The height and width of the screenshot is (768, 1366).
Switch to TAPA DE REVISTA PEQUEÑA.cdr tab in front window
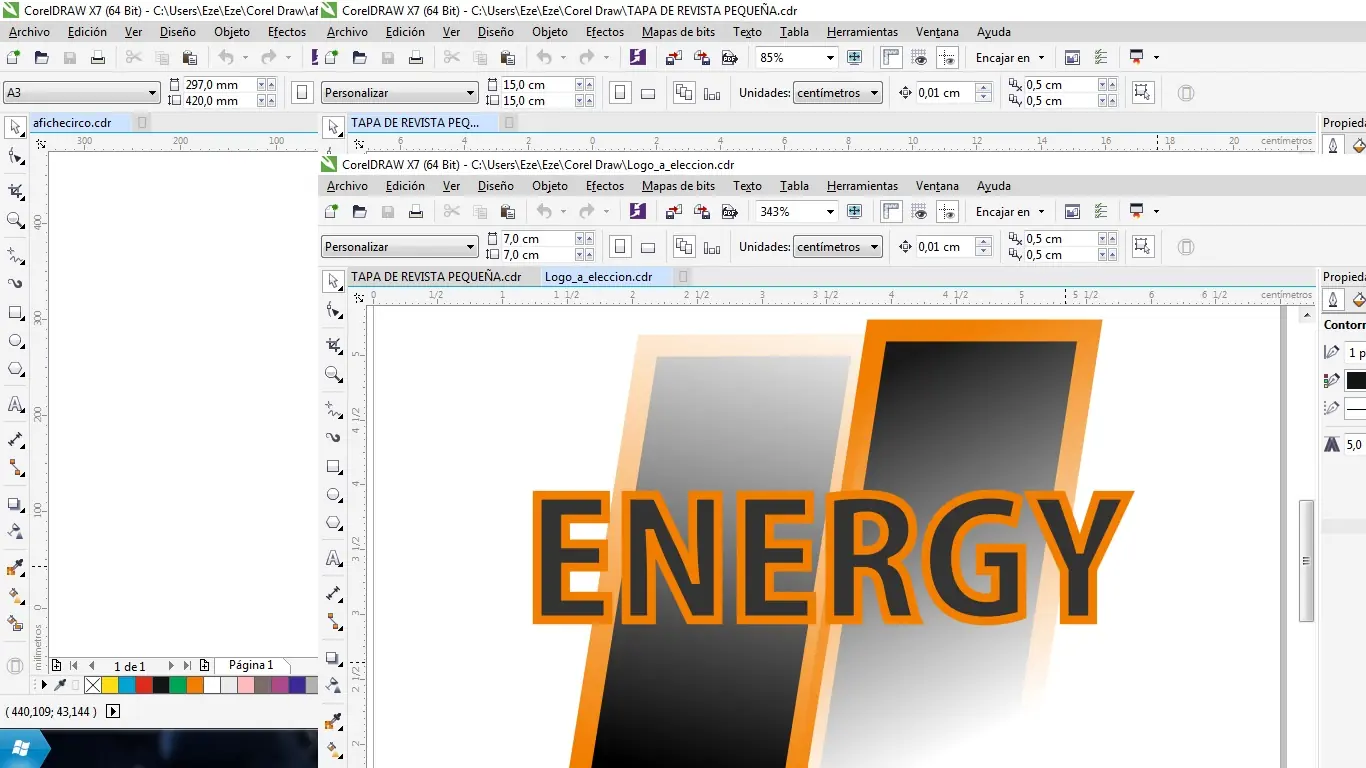(436, 277)
